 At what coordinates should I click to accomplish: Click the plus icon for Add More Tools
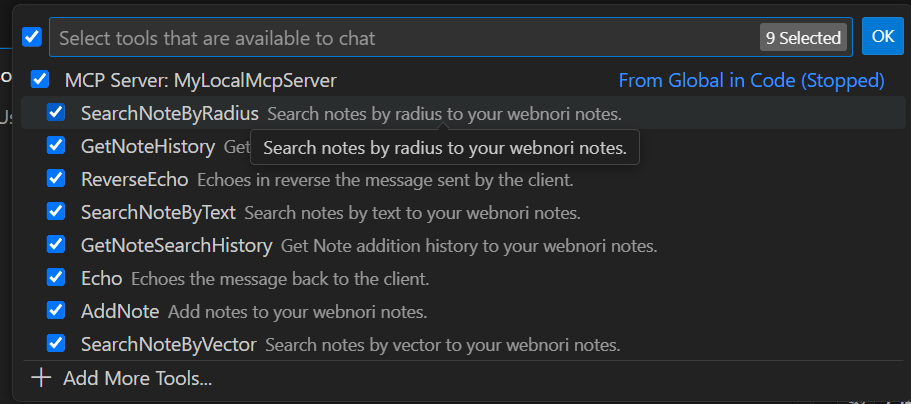(41, 378)
